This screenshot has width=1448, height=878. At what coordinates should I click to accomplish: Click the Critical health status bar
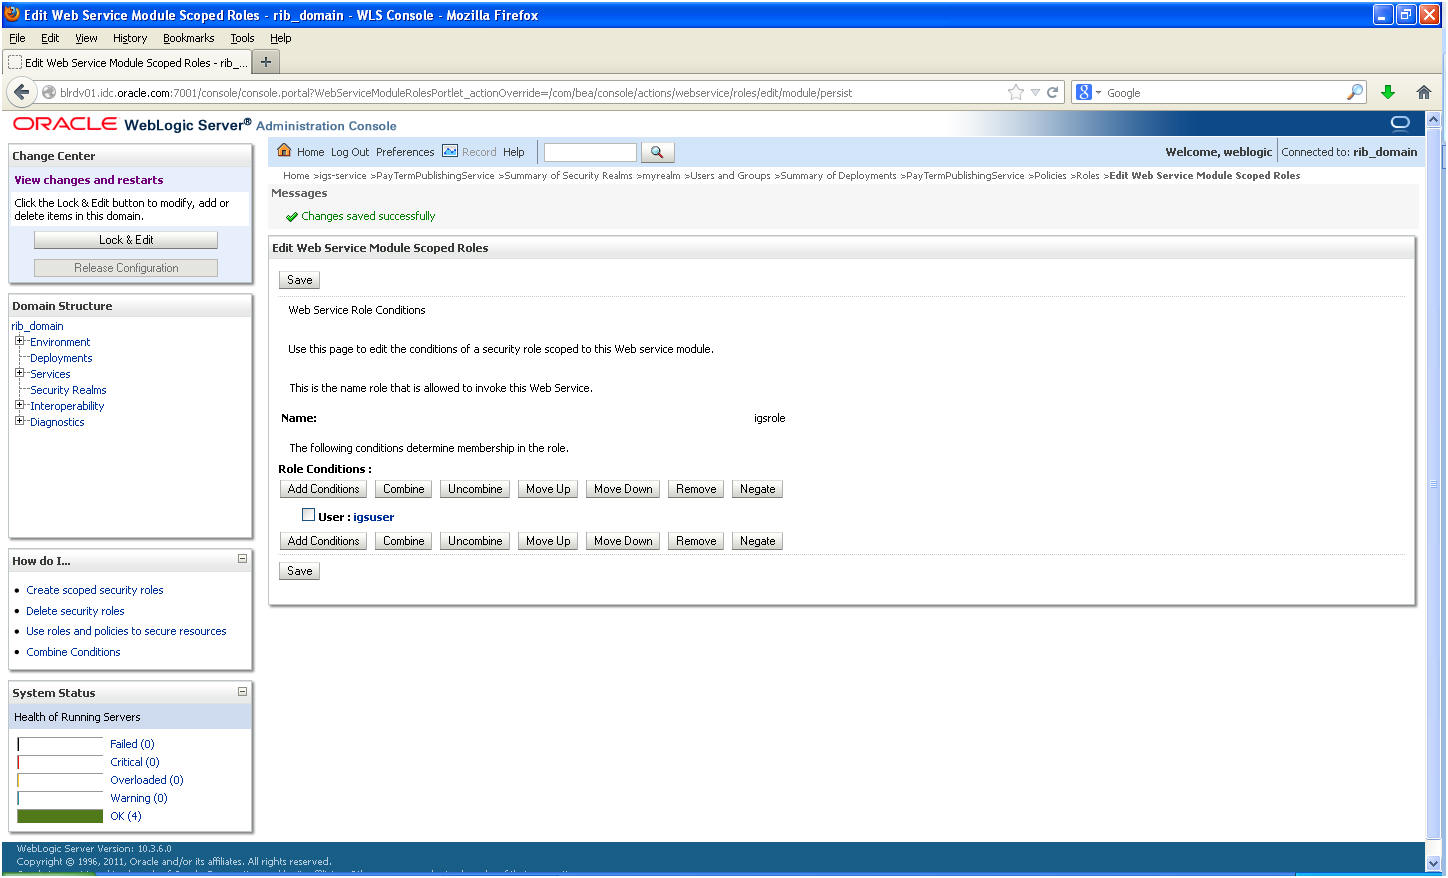coord(60,762)
